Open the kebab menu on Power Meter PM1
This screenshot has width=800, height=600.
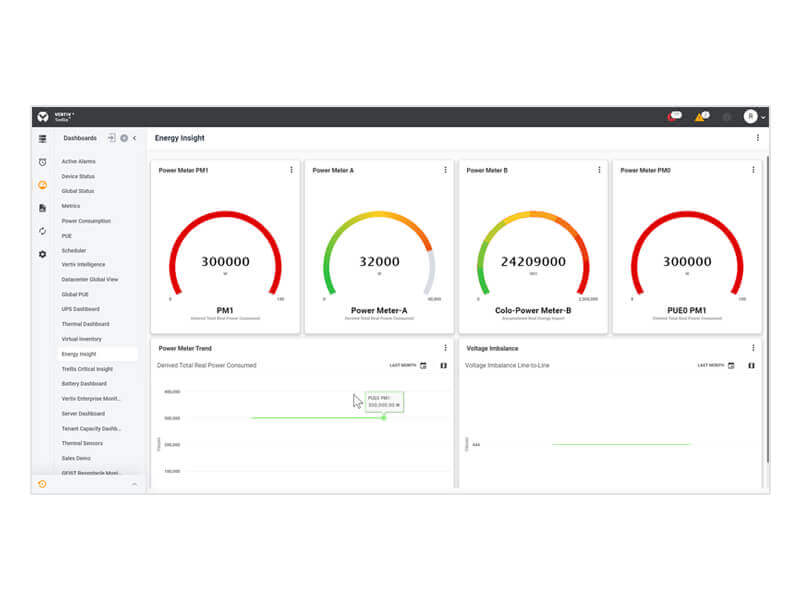[x=290, y=169]
